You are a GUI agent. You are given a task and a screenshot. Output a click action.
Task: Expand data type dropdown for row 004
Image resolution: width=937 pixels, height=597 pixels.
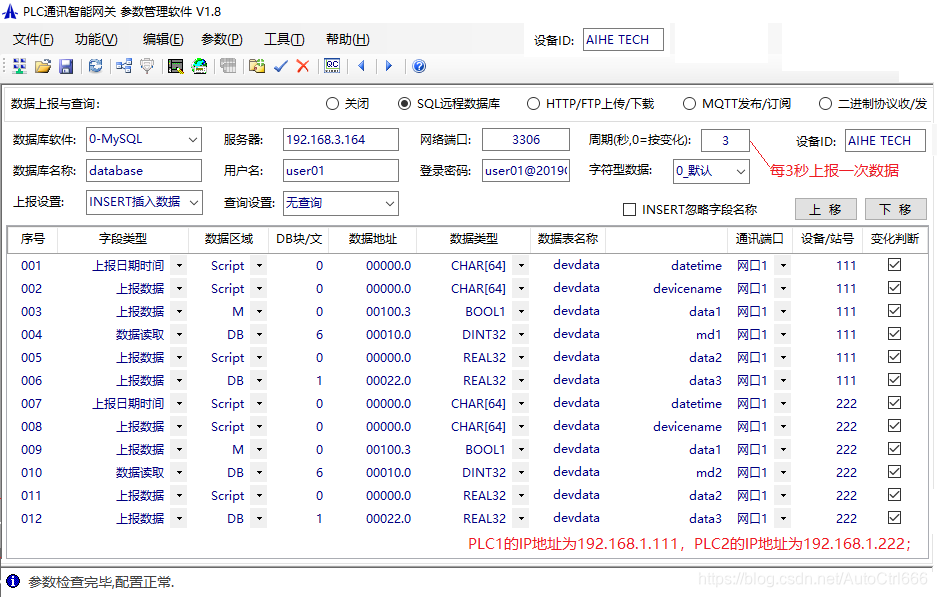[x=520, y=334]
